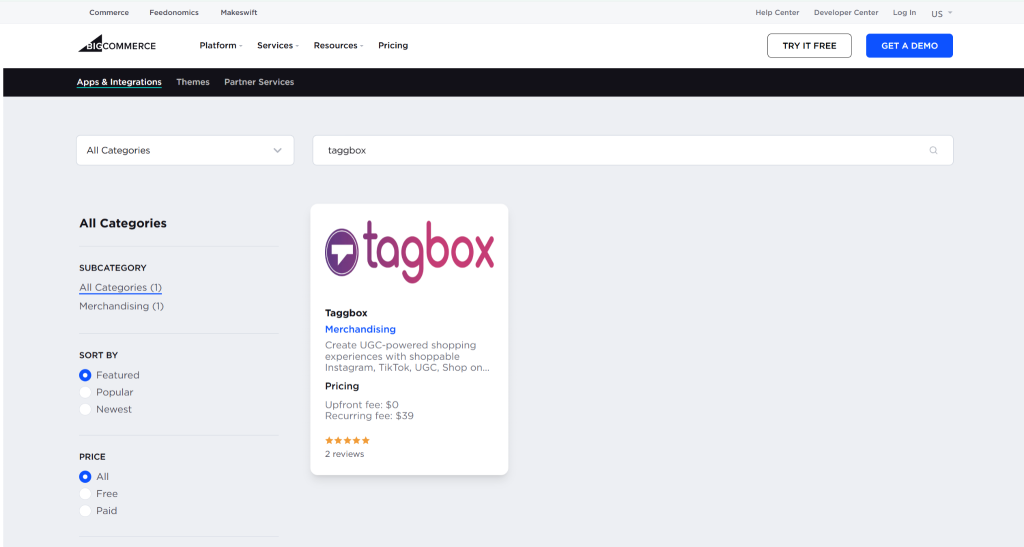Switch to Partner Services tab
Image resolution: width=1024 pixels, height=547 pixels.
click(259, 82)
